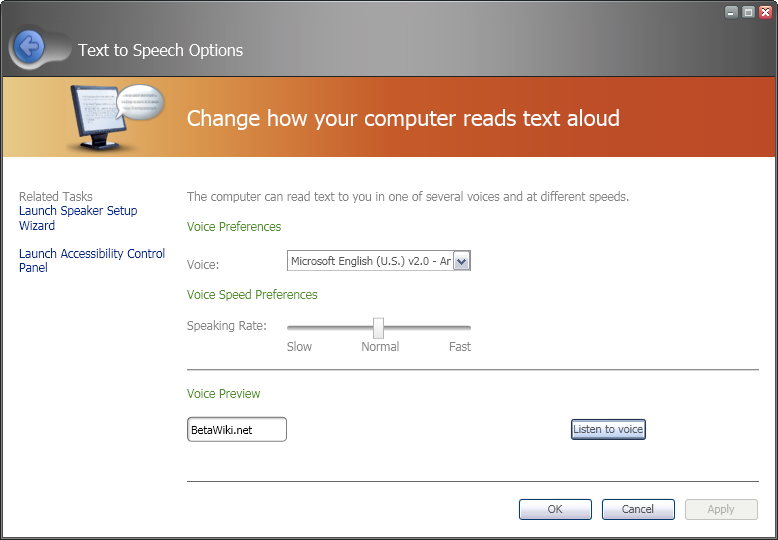Click the Voice dropdown arrow button
This screenshot has width=778, height=540.
click(462, 262)
